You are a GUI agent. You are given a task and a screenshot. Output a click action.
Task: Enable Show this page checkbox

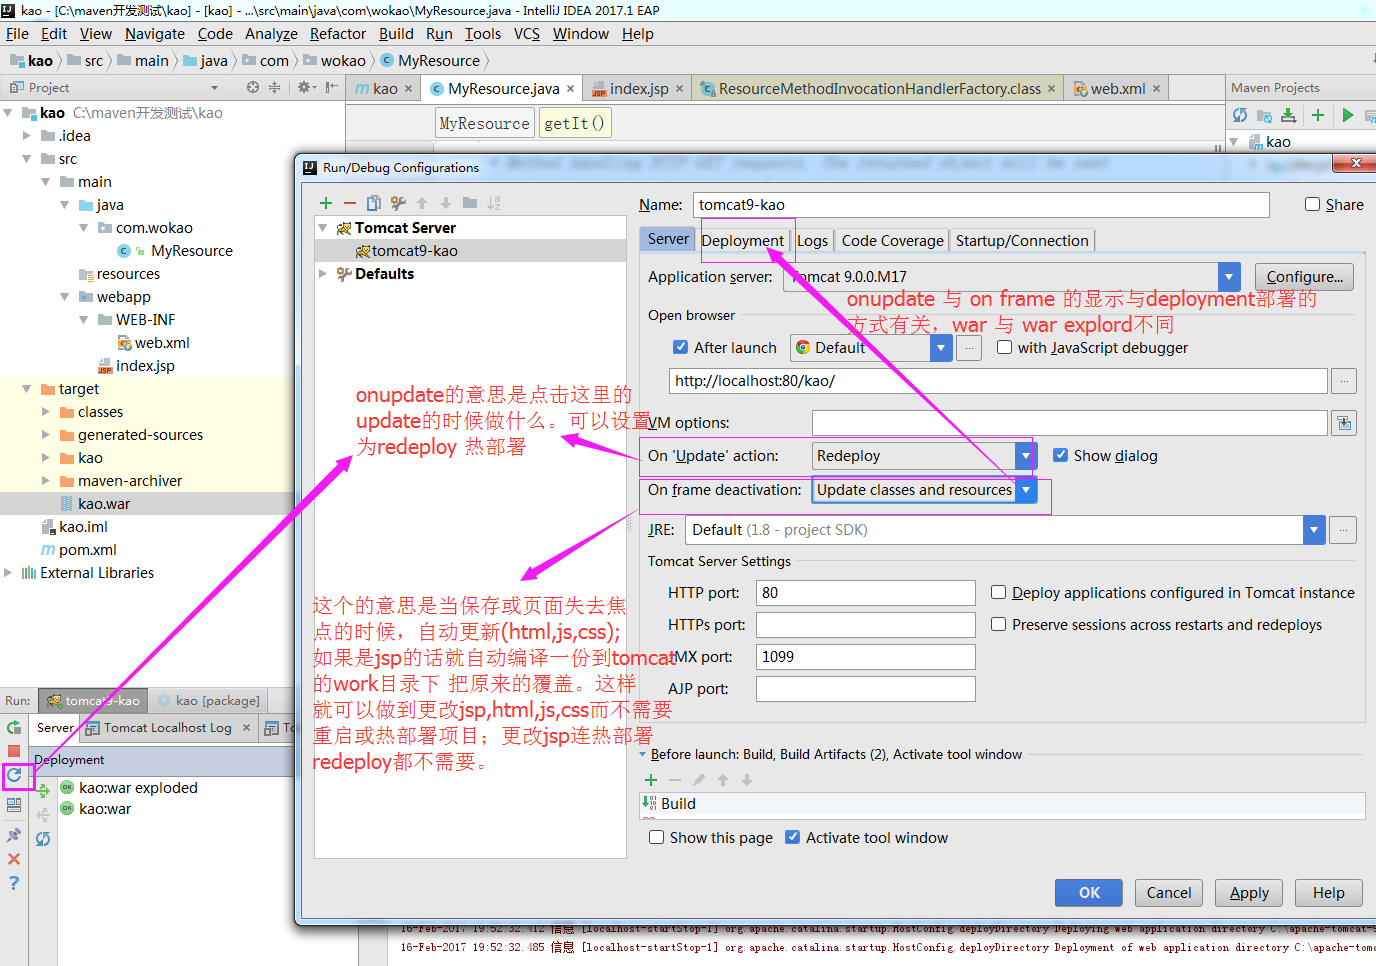click(x=656, y=837)
